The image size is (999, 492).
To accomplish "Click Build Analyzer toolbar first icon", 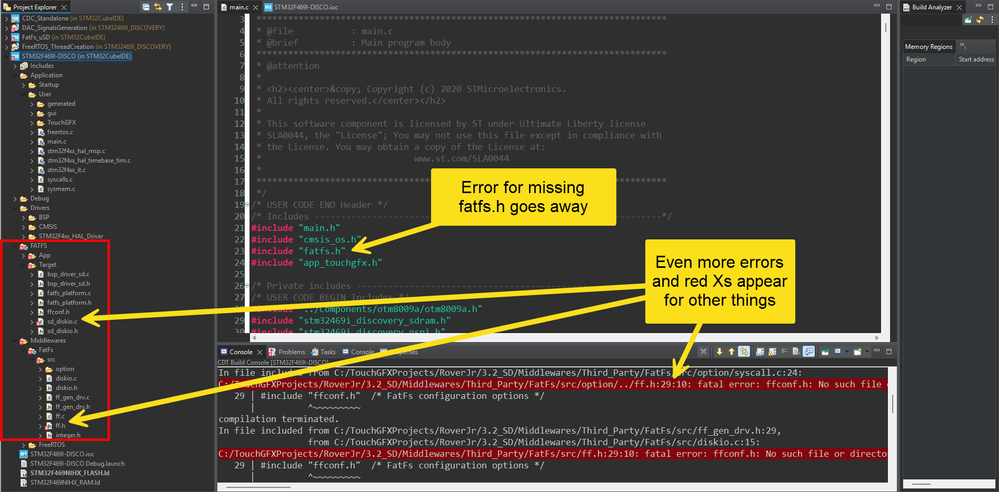I will pos(968,20).
